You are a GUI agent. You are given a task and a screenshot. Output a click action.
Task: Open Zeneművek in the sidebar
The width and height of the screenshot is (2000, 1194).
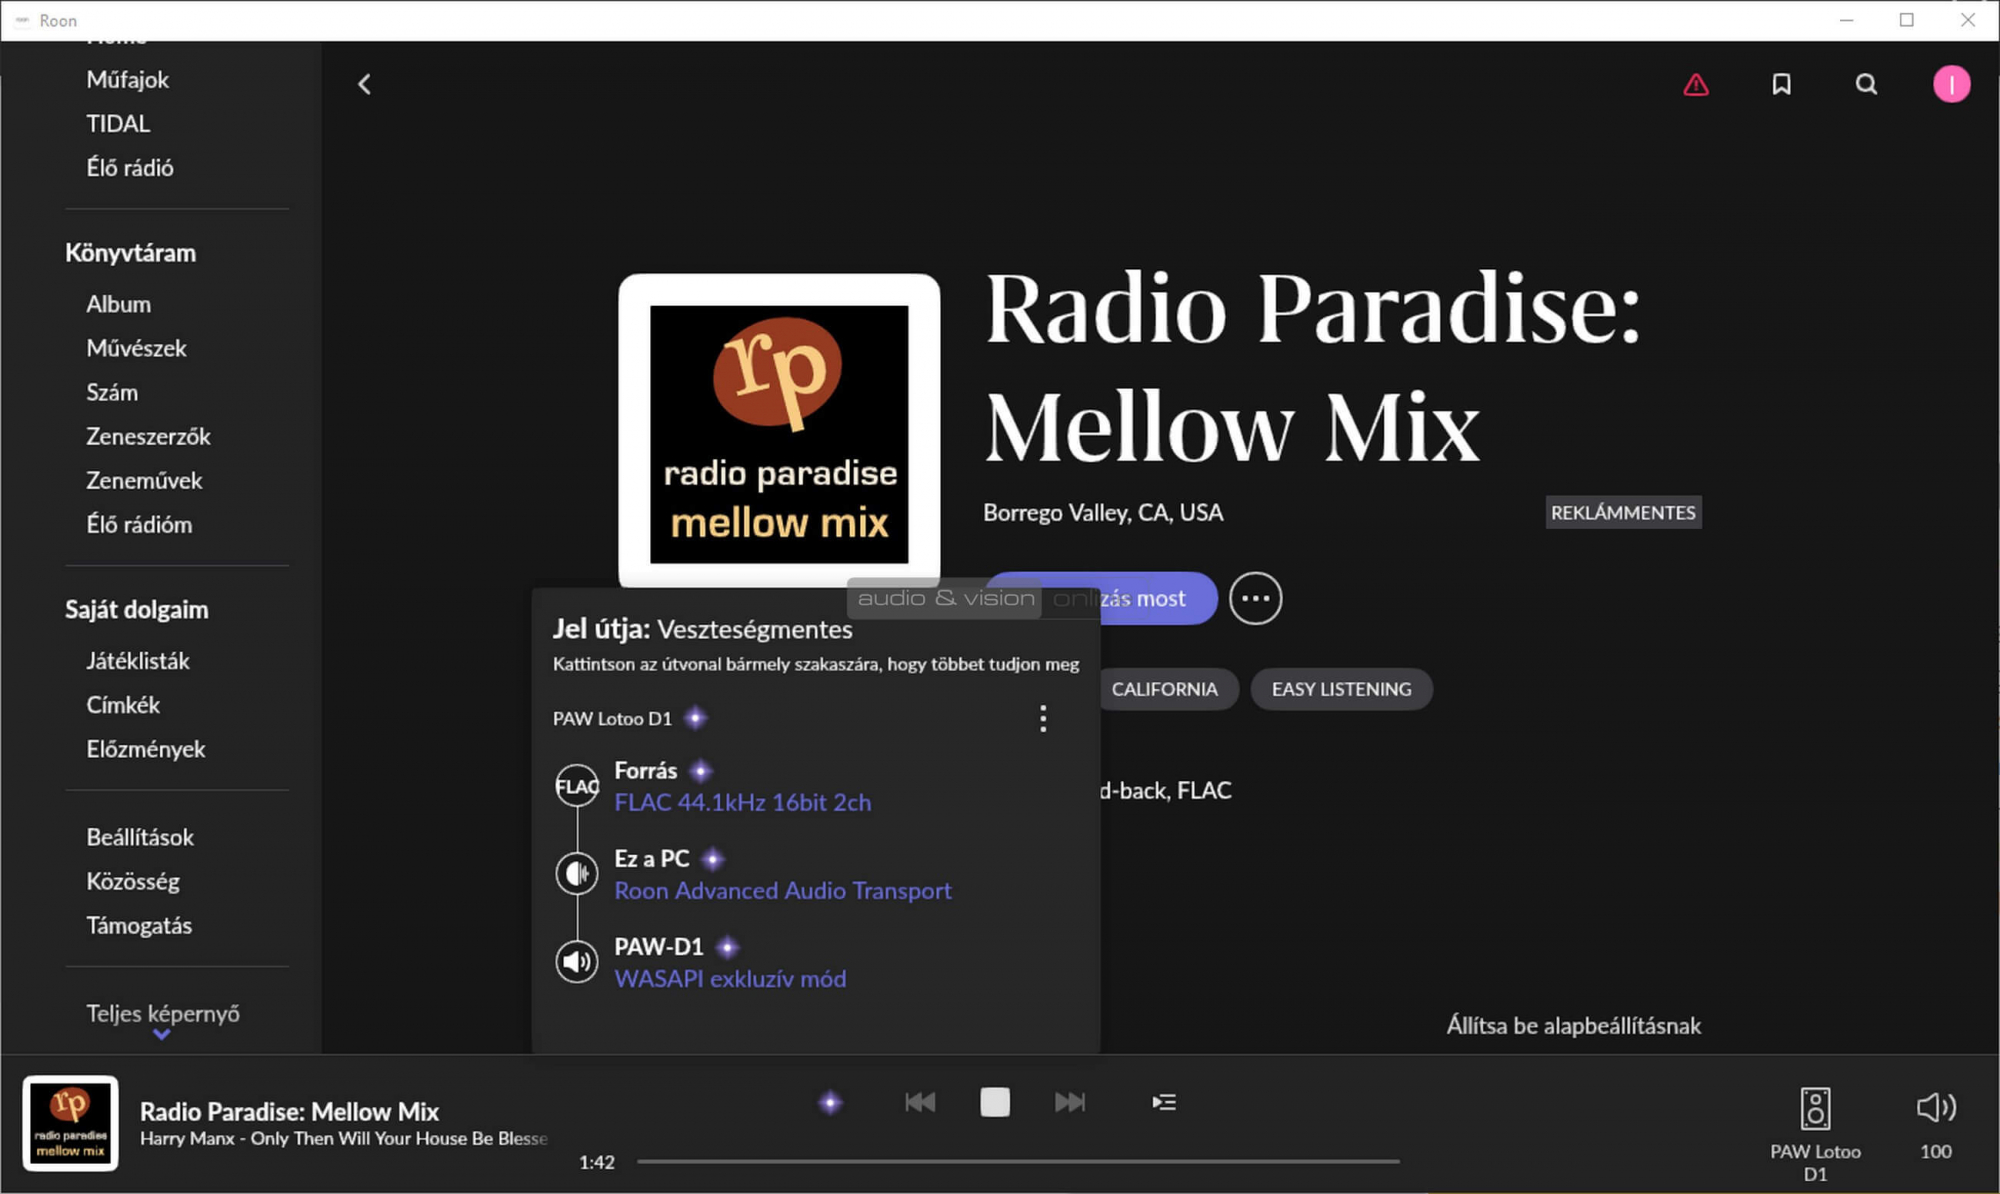(144, 480)
